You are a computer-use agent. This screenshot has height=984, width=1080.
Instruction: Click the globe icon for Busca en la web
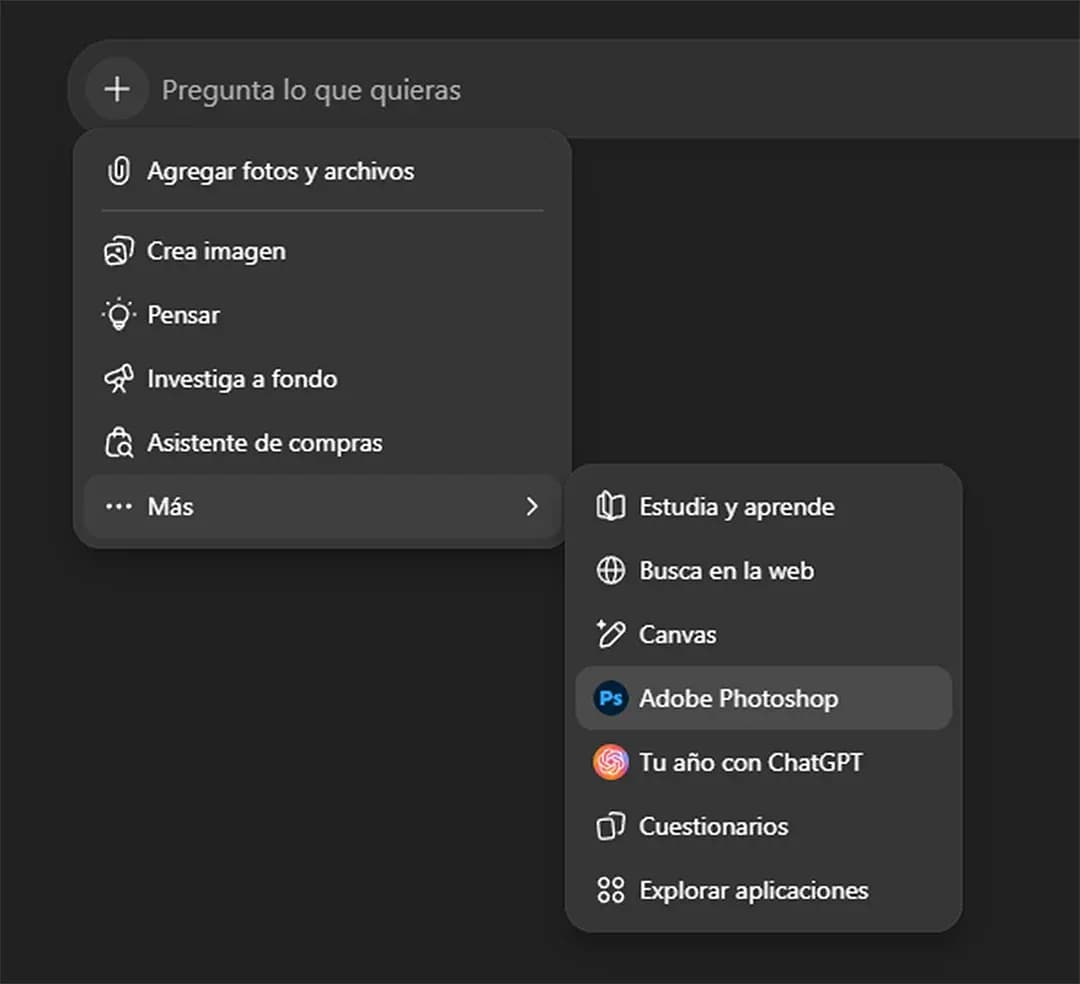[610, 571]
